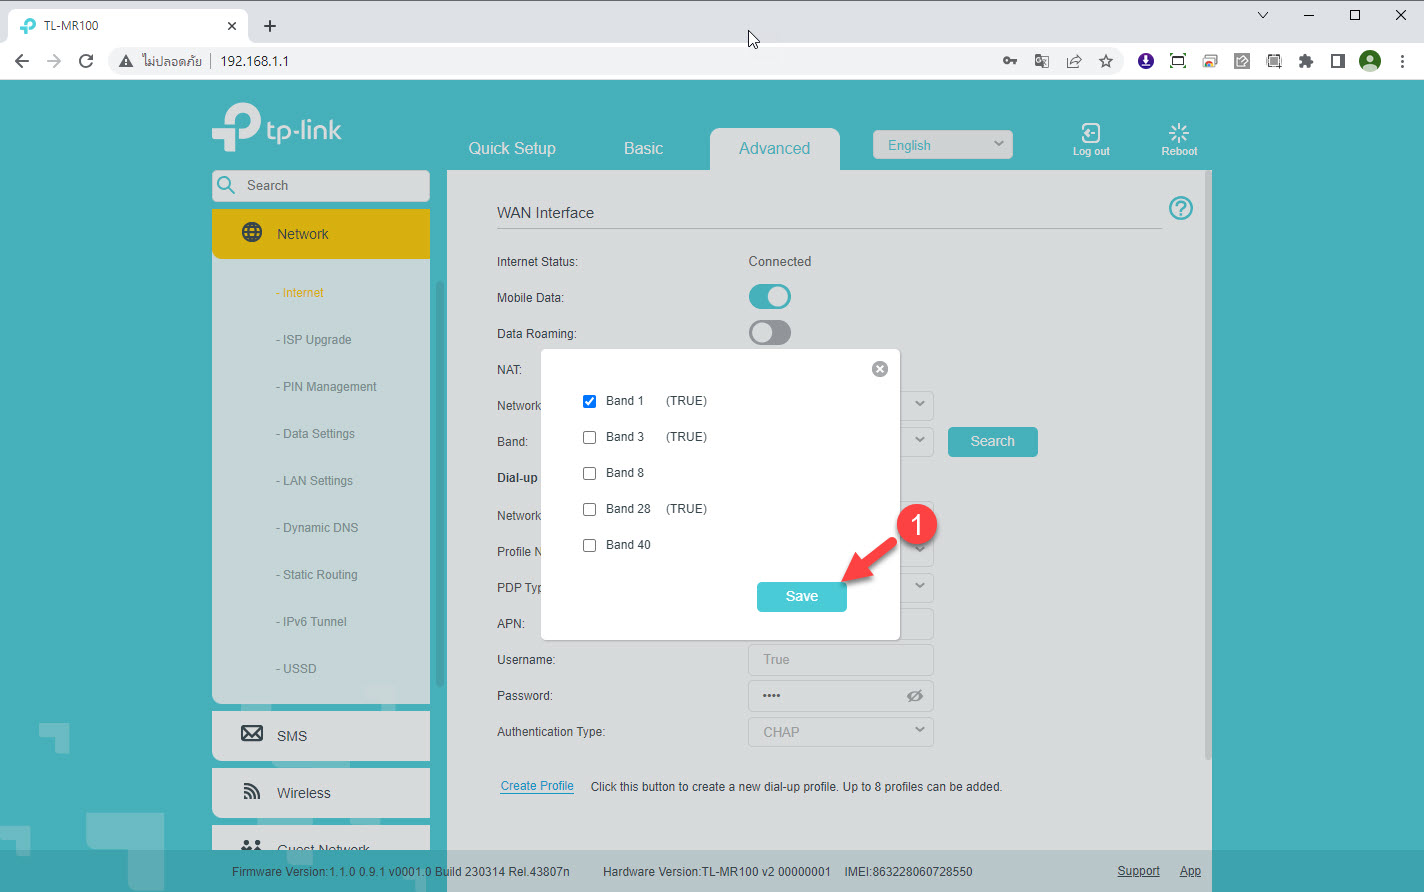This screenshot has width=1424, height=892.
Task: Switch to the Basic tab
Action: [x=643, y=148]
